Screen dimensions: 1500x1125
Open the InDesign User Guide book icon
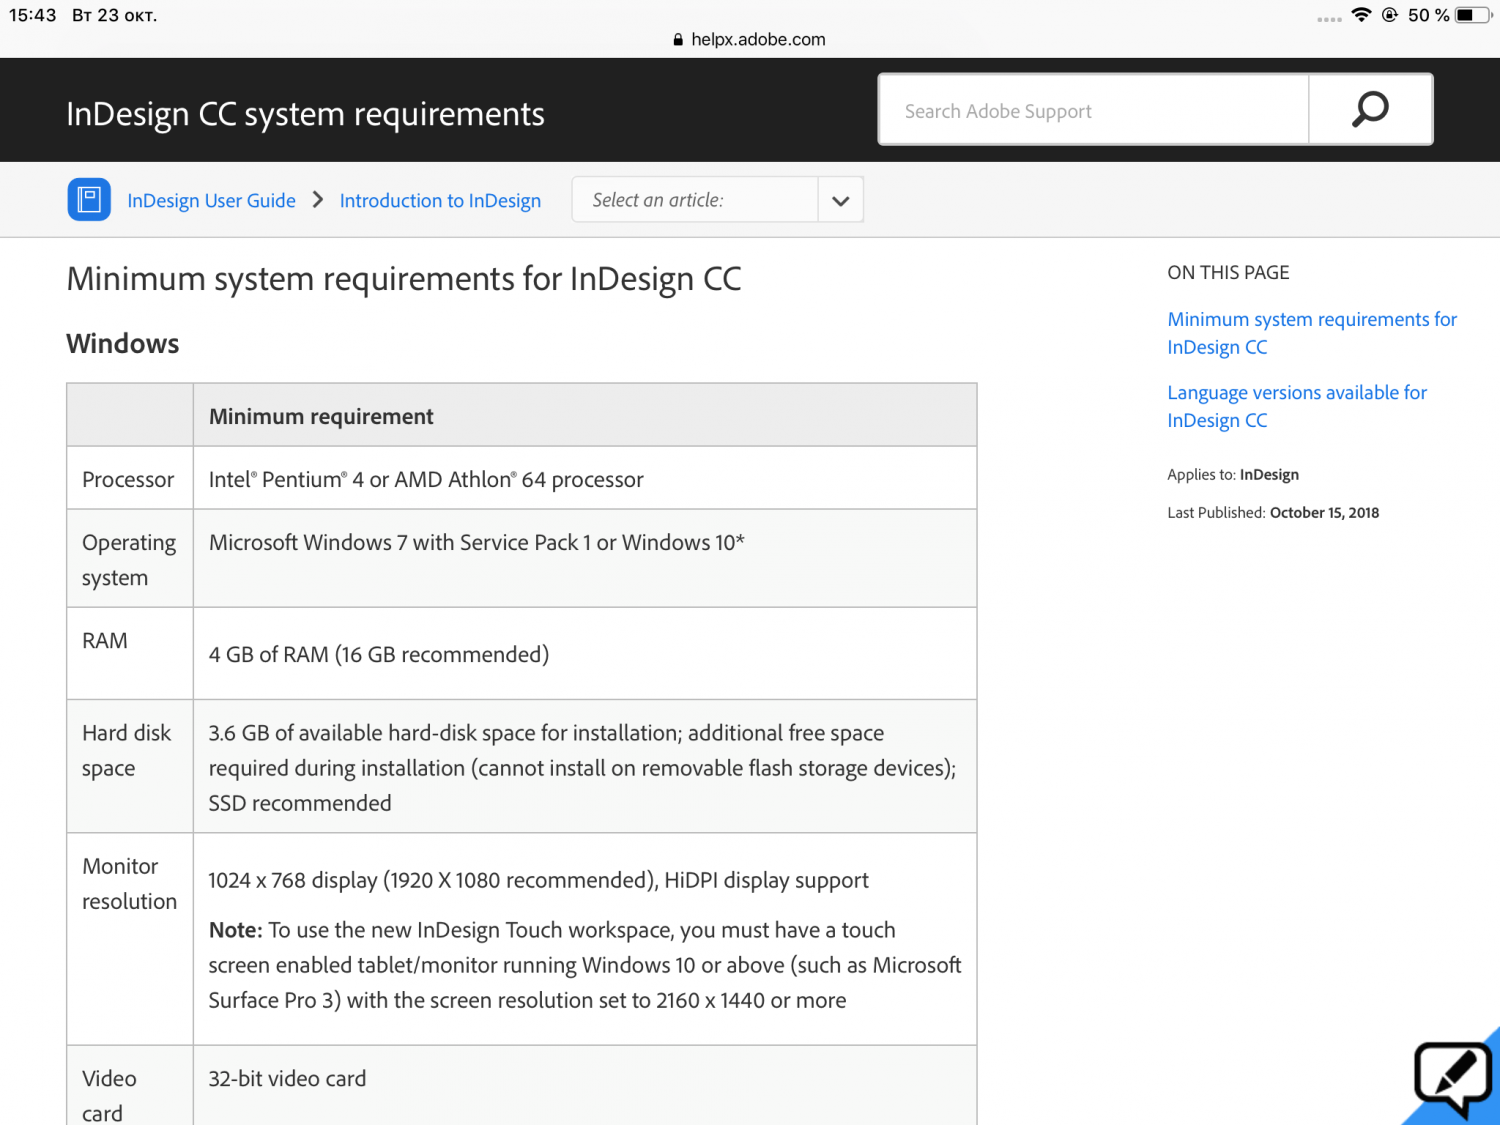(x=89, y=199)
